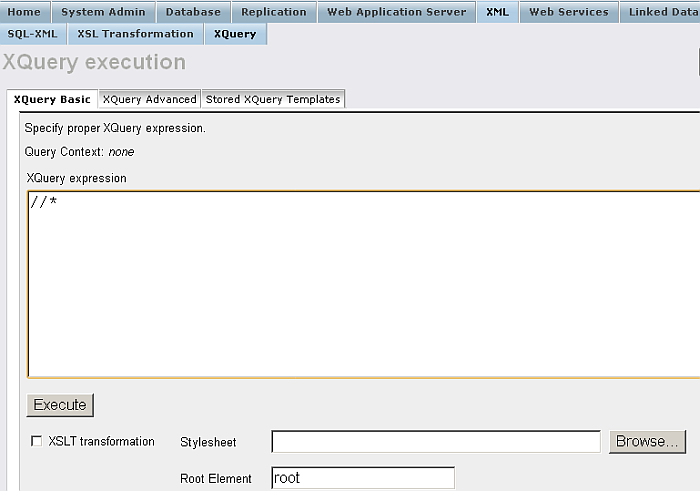Click the 'XQuery execution' heading
Viewport: 700px width, 491px height.
coord(94,62)
